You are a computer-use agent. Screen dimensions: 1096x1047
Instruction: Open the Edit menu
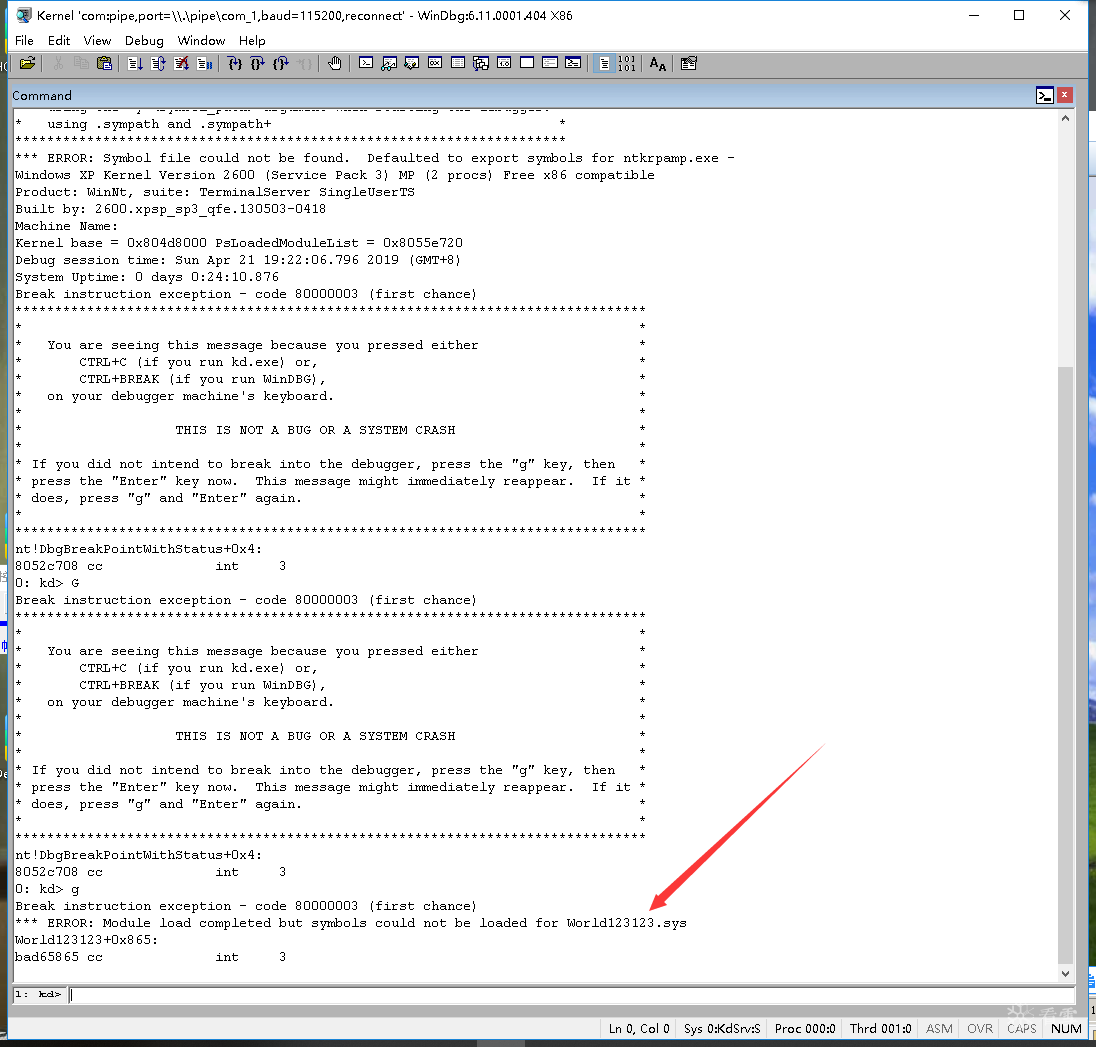pos(59,41)
